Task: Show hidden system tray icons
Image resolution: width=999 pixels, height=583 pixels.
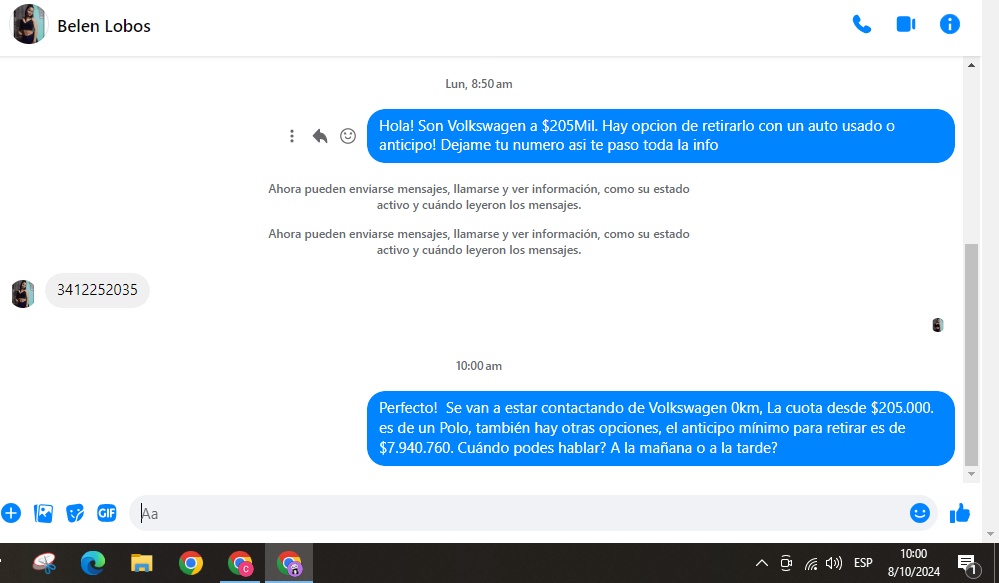Action: point(761,563)
